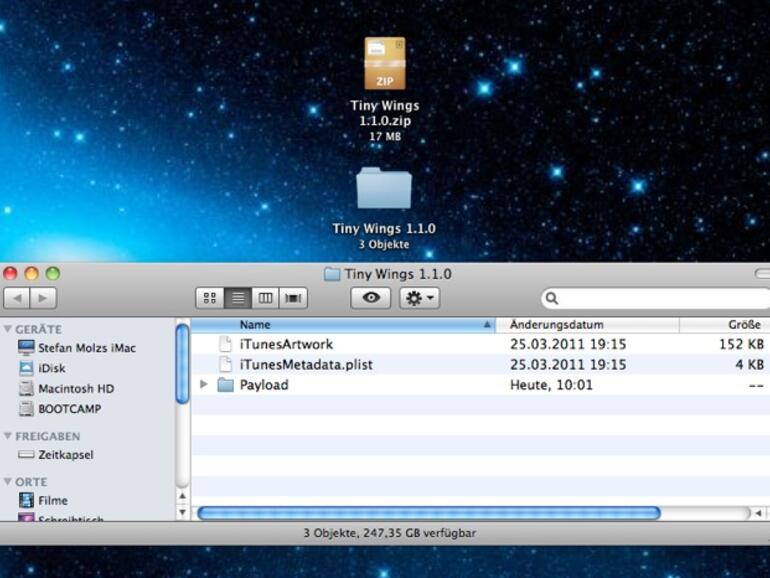This screenshot has width=770, height=578.
Task: Open Macintosh HD in the sidebar
Action: [x=66, y=388]
